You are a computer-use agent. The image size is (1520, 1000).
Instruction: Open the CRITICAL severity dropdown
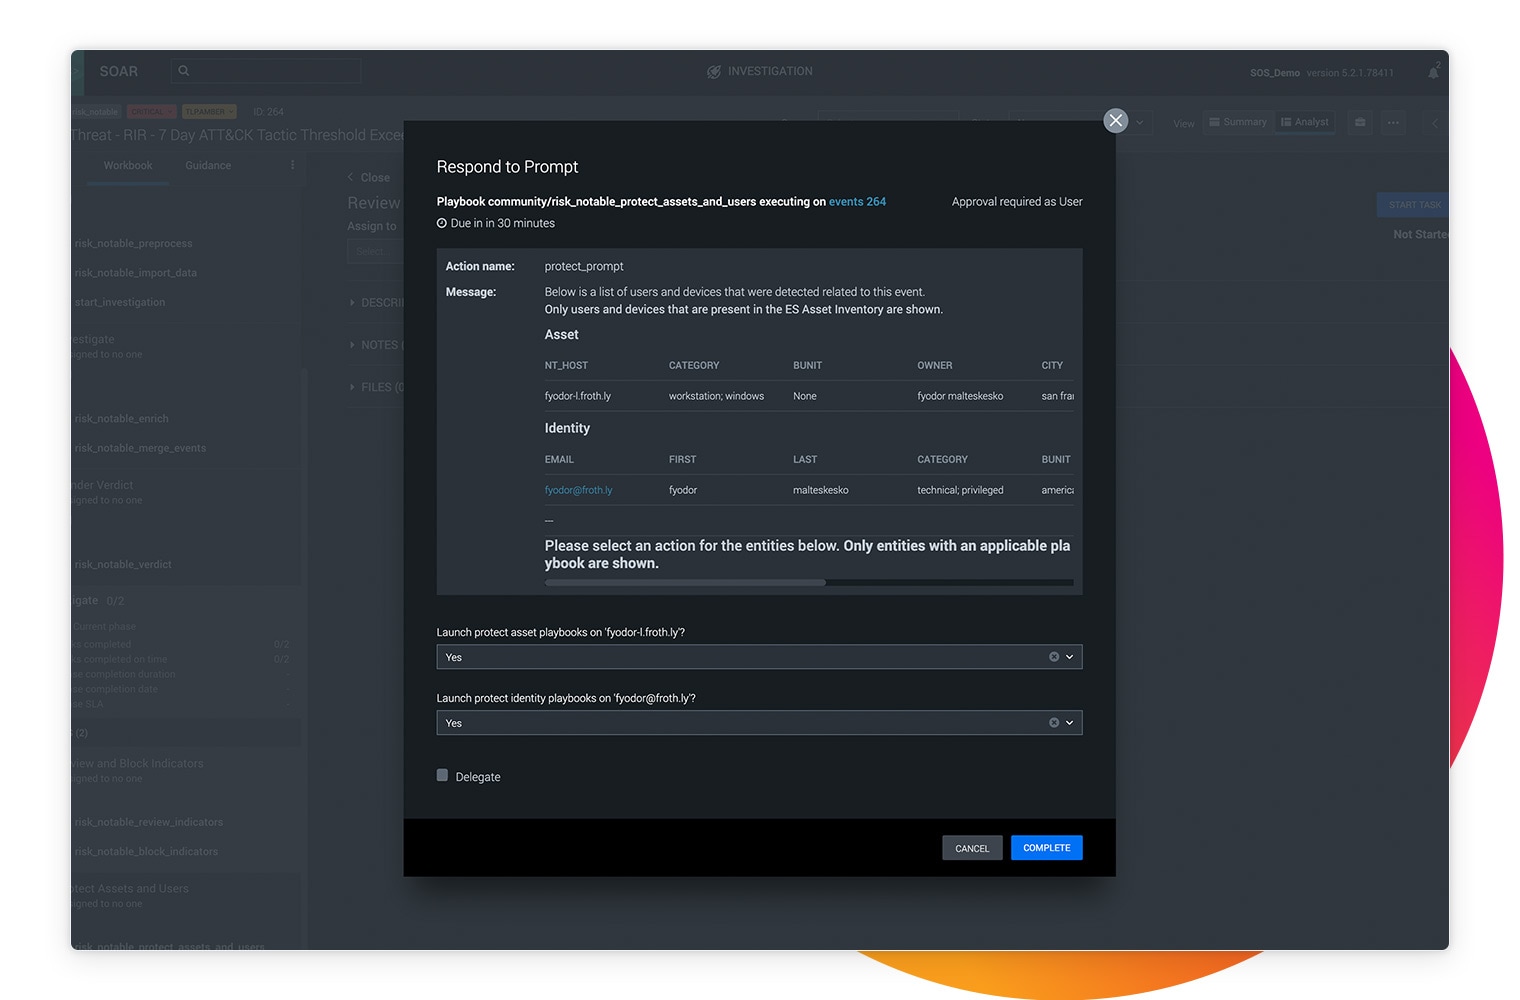point(152,112)
